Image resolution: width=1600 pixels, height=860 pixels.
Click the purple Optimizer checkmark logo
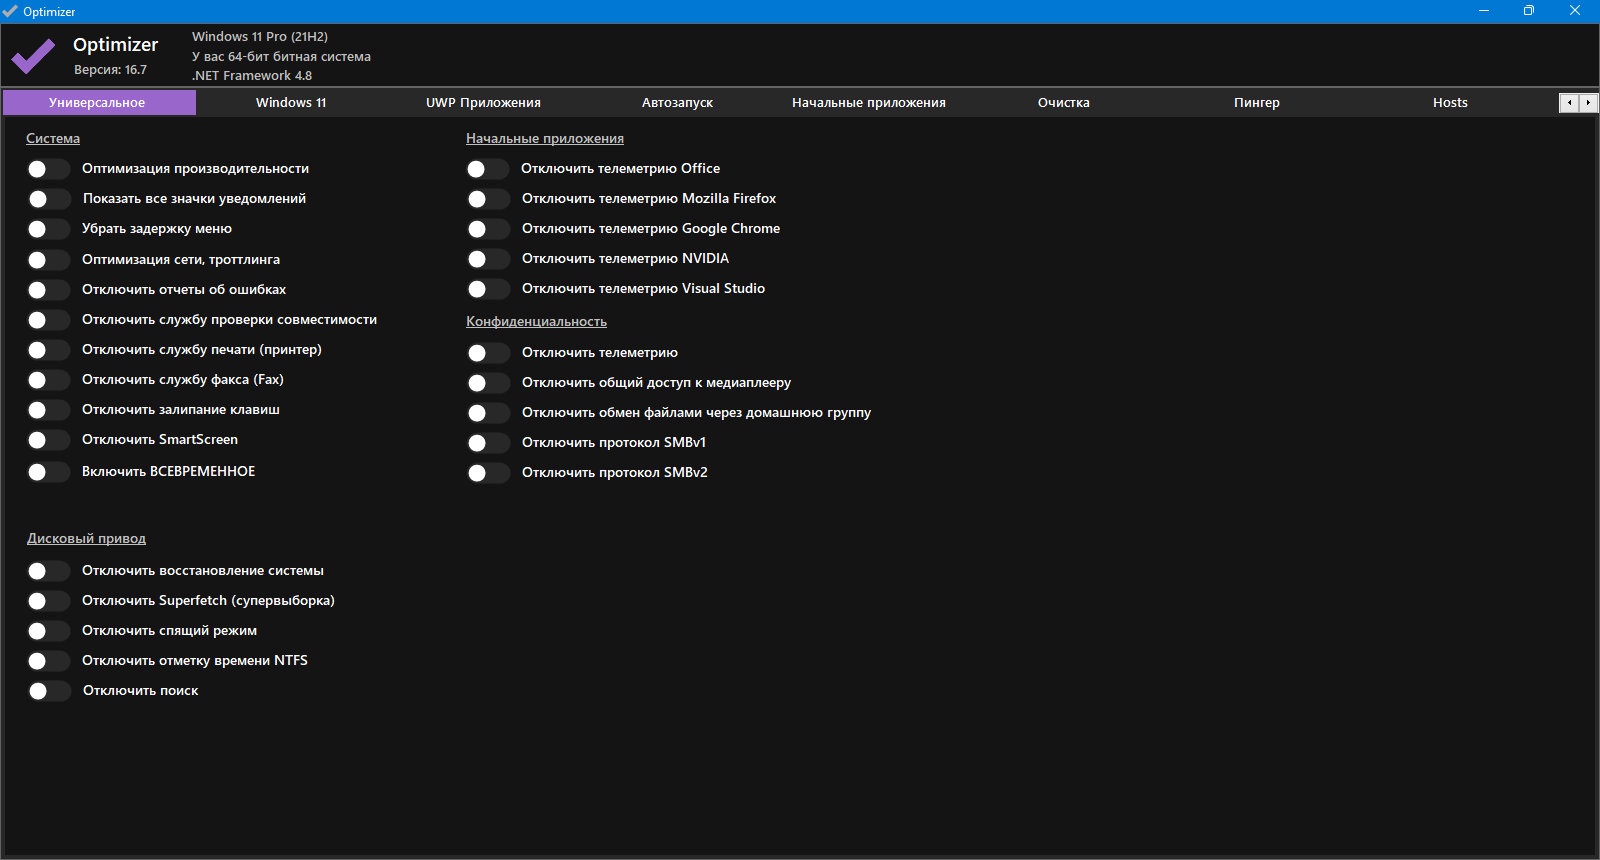pos(33,57)
